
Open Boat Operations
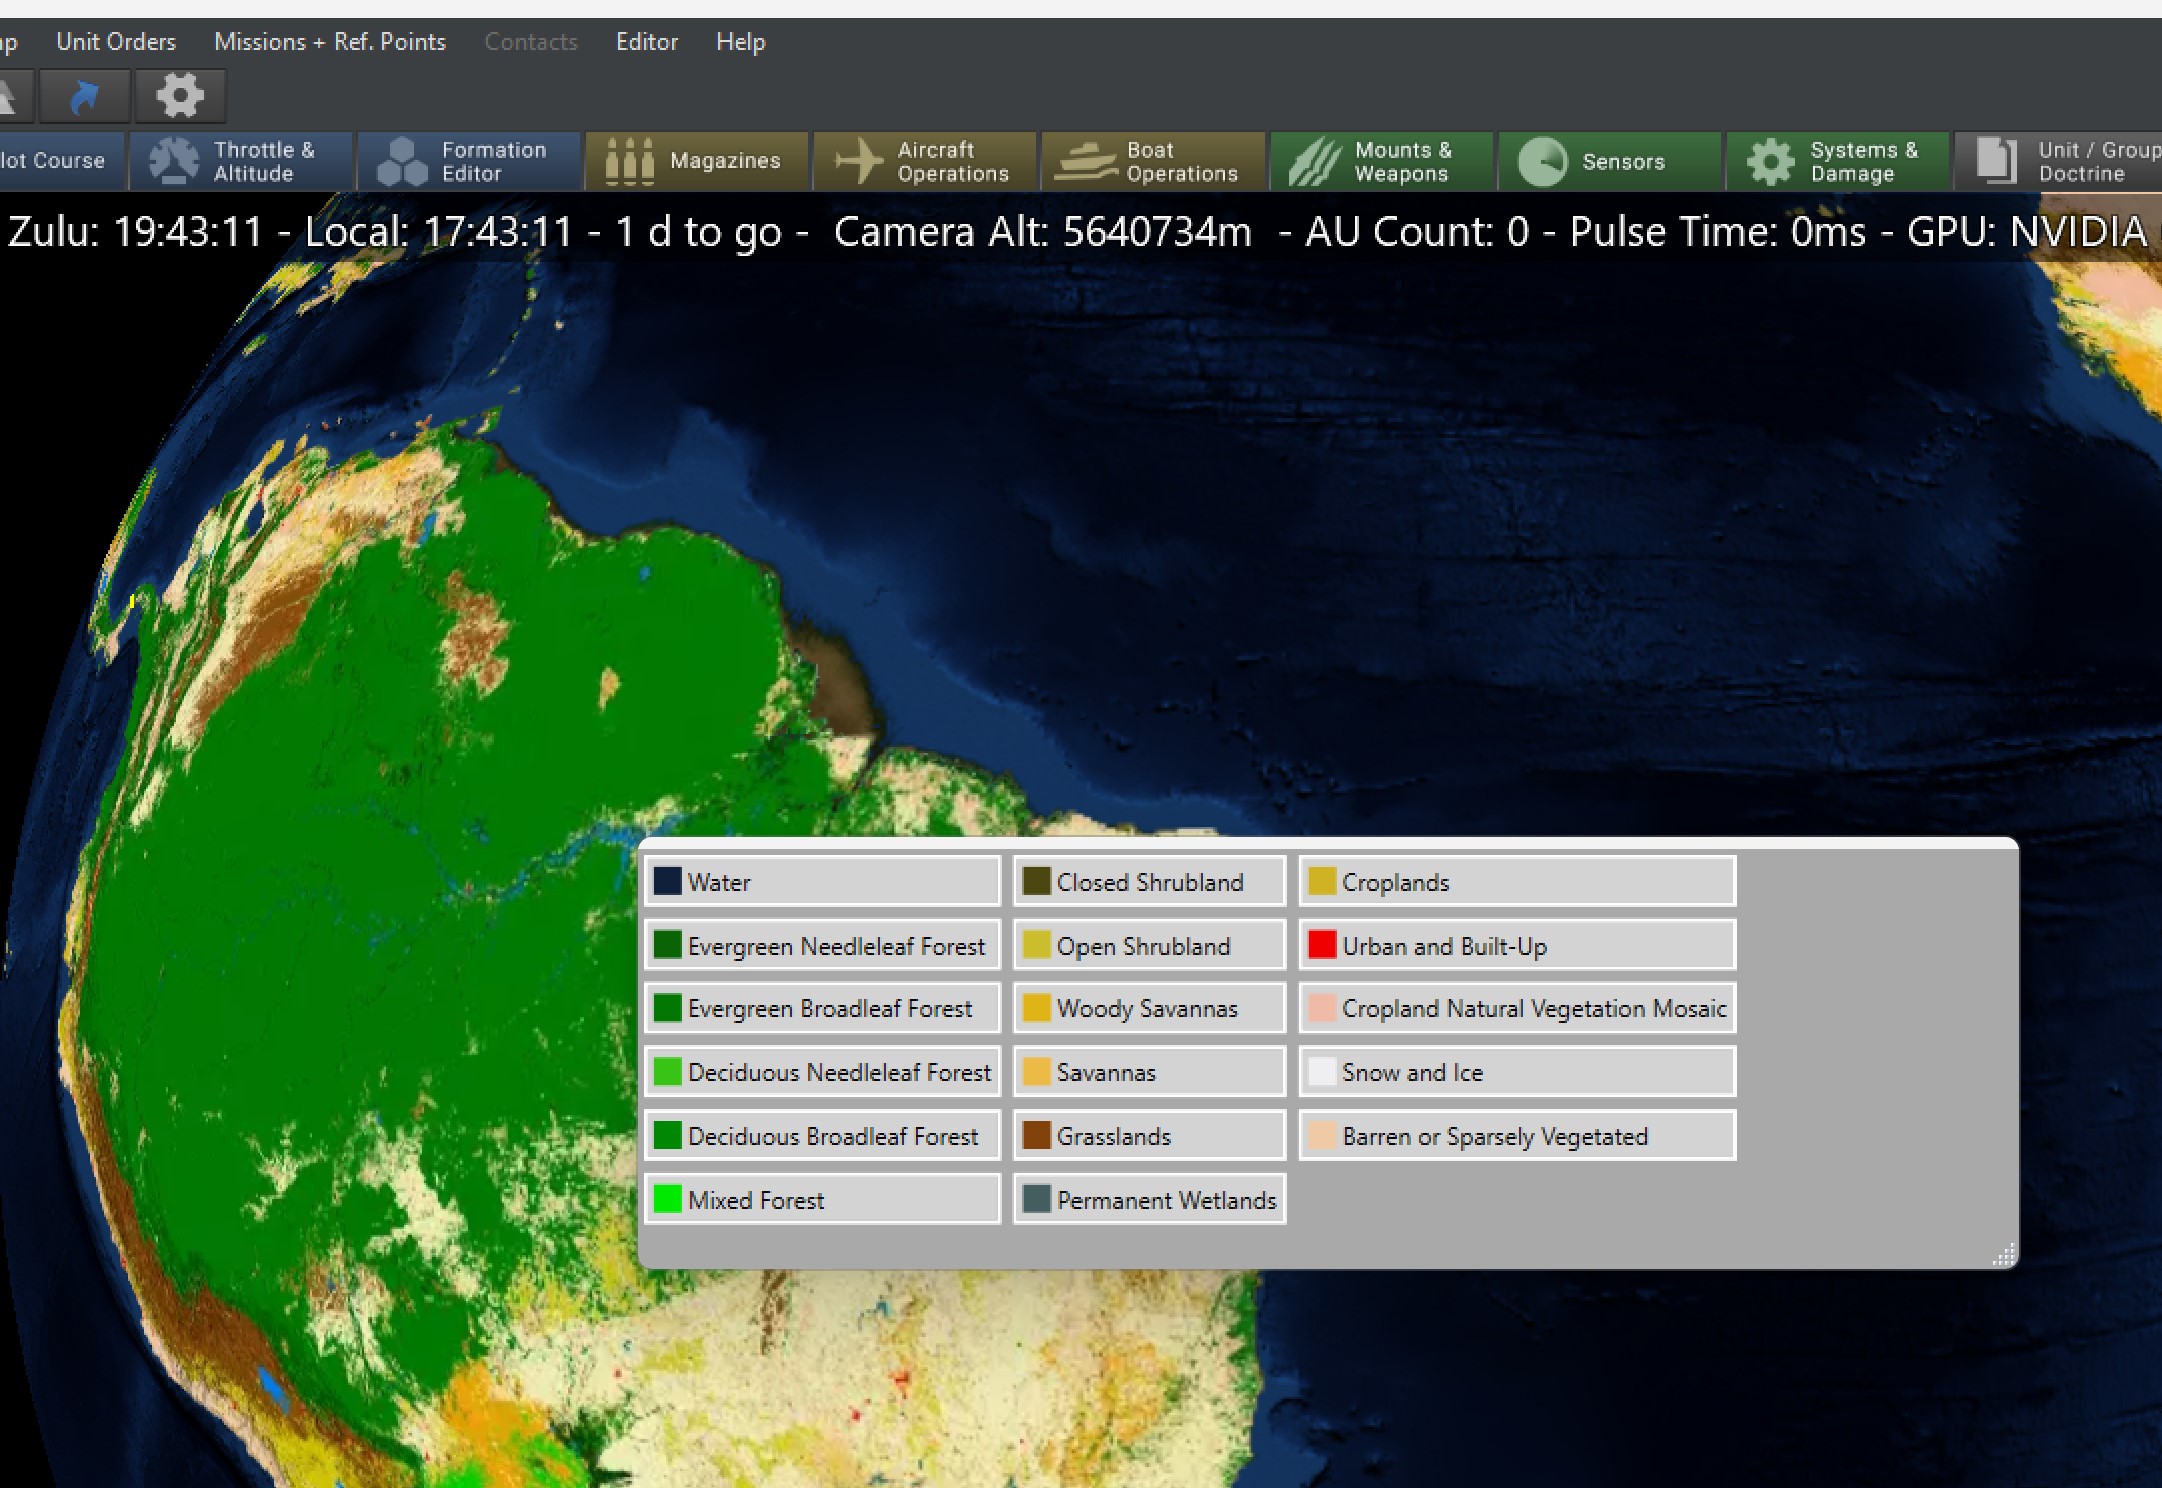[1153, 161]
